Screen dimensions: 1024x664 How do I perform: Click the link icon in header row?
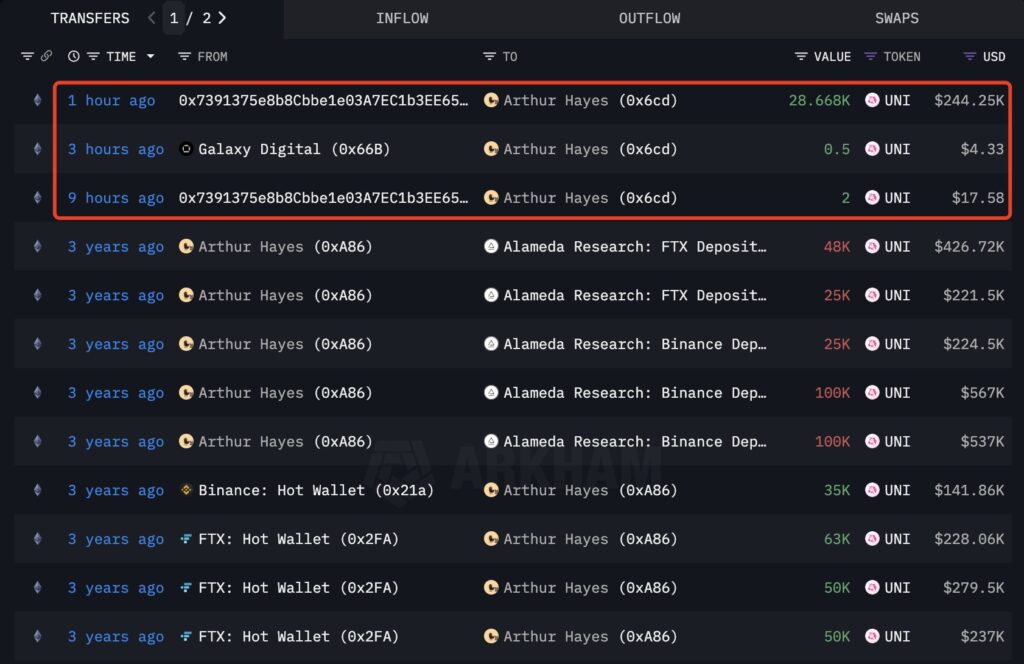tap(46, 57)
